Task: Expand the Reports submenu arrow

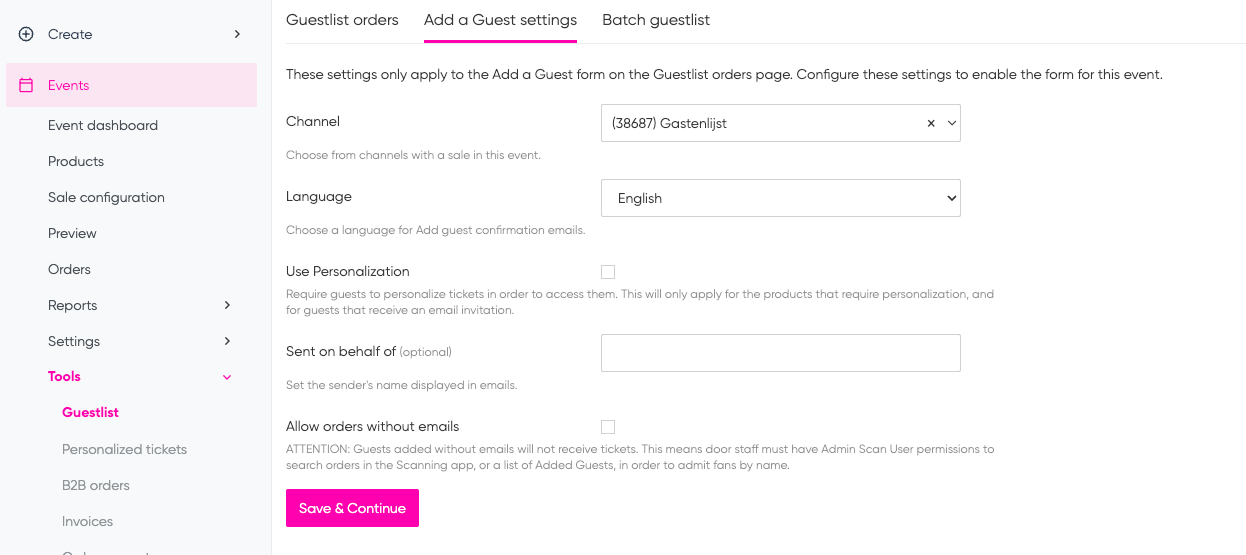Action: (227, 305)
